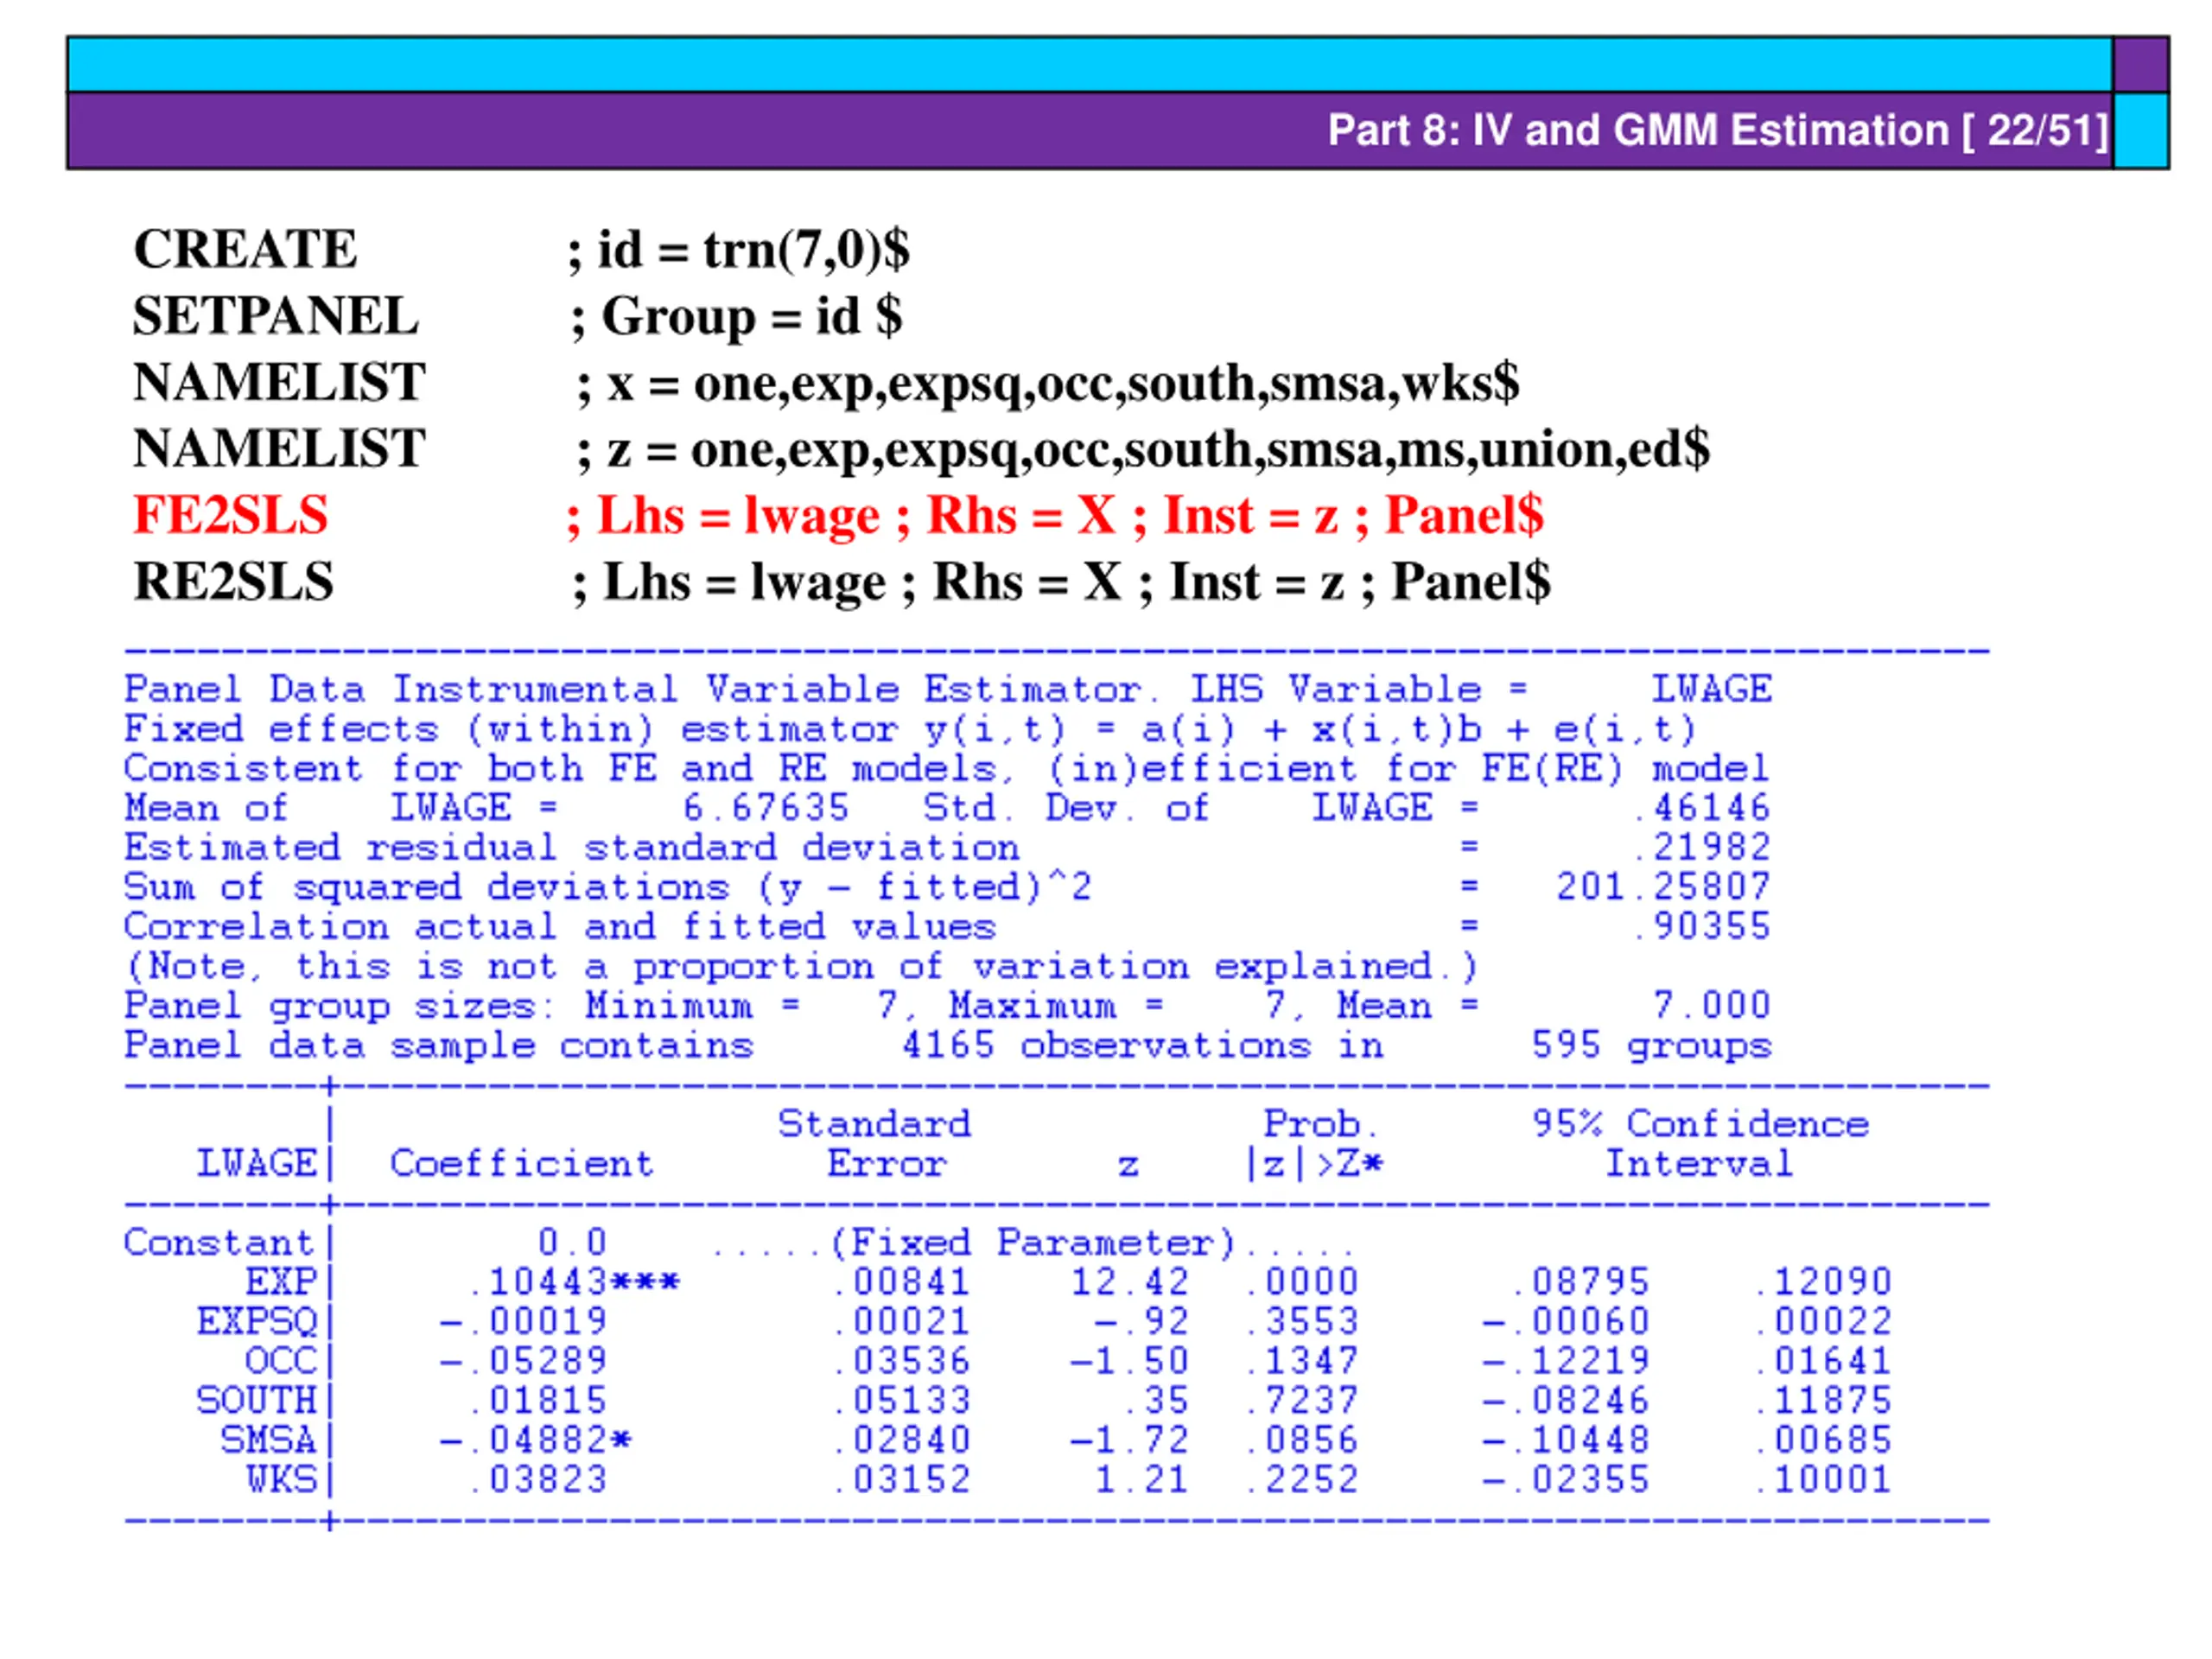Select the CREATE command keyword

coord(245,249)
